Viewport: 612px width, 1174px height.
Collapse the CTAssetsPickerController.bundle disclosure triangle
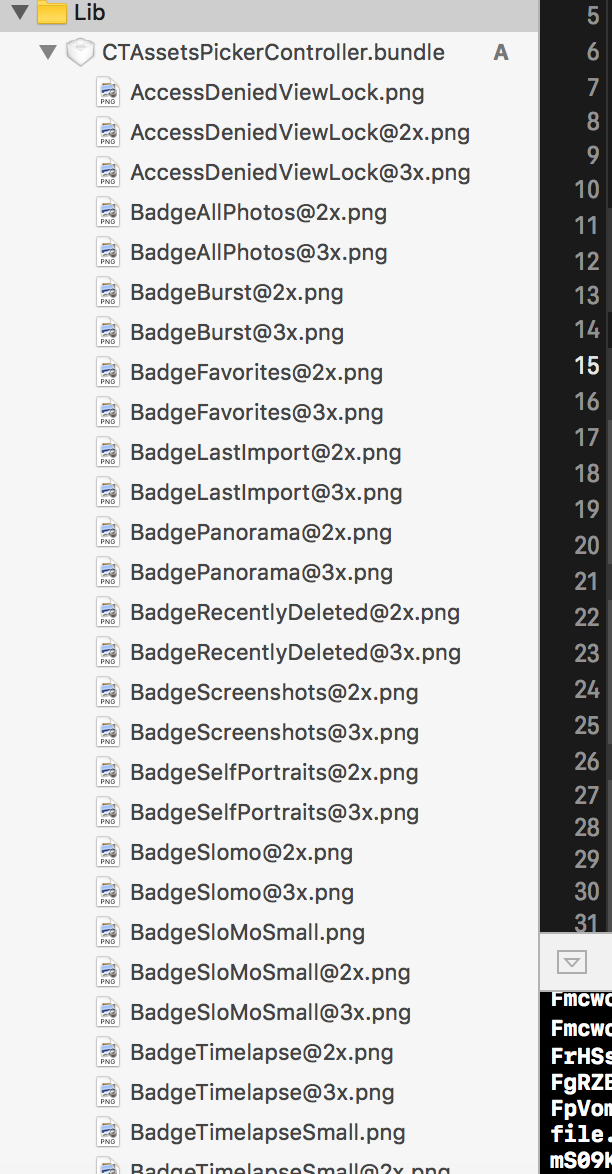coord(47,52)
